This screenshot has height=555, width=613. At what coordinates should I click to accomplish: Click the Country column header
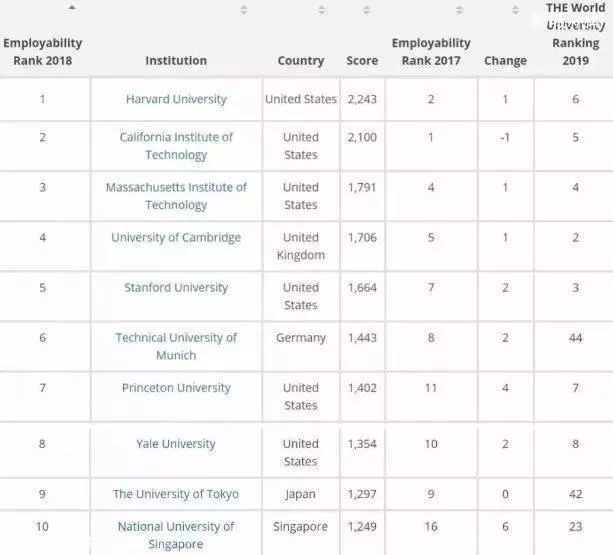click(x=301, y=61)
